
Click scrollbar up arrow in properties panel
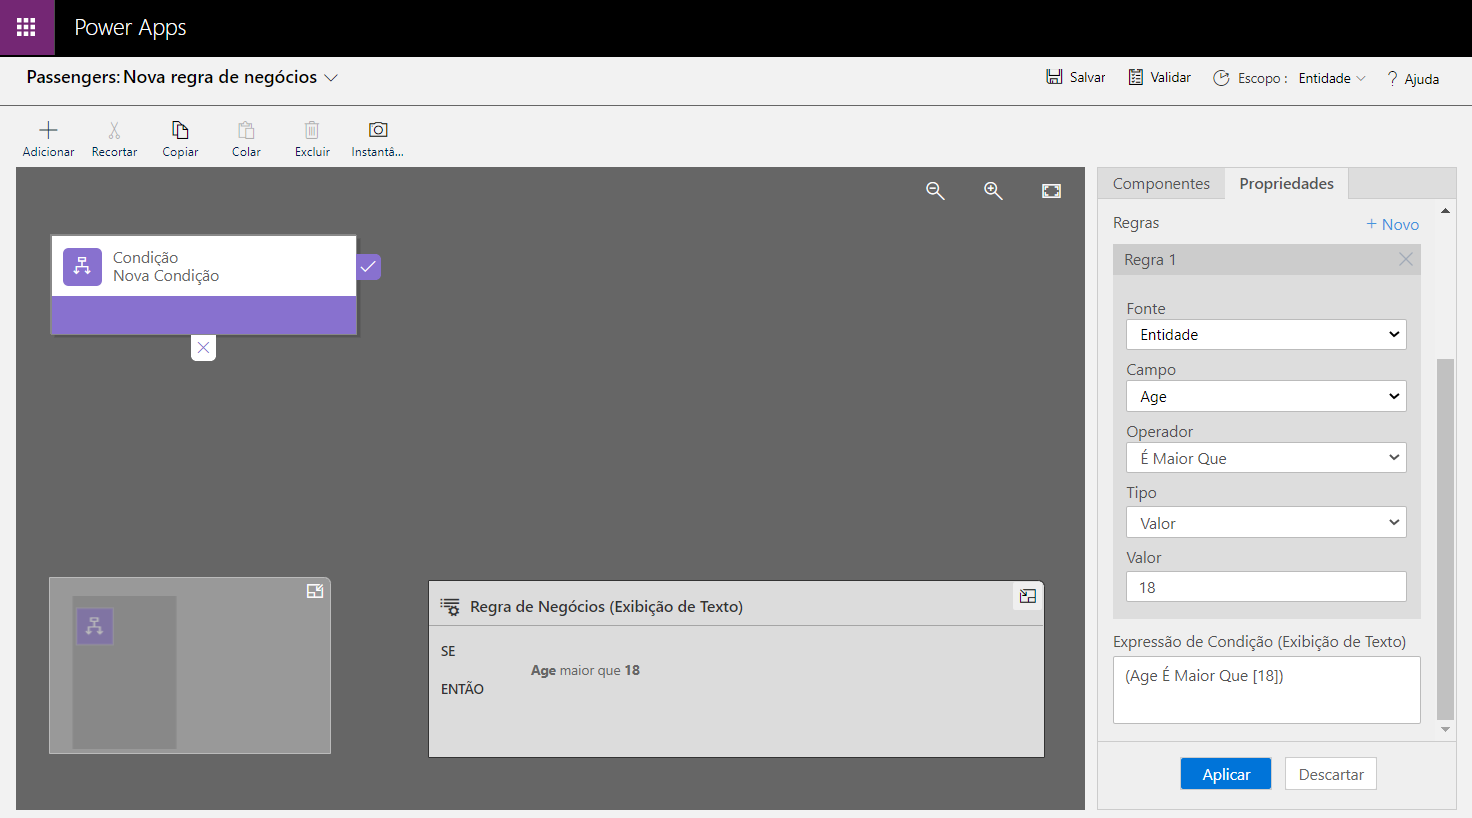[x=1445, y=210]
